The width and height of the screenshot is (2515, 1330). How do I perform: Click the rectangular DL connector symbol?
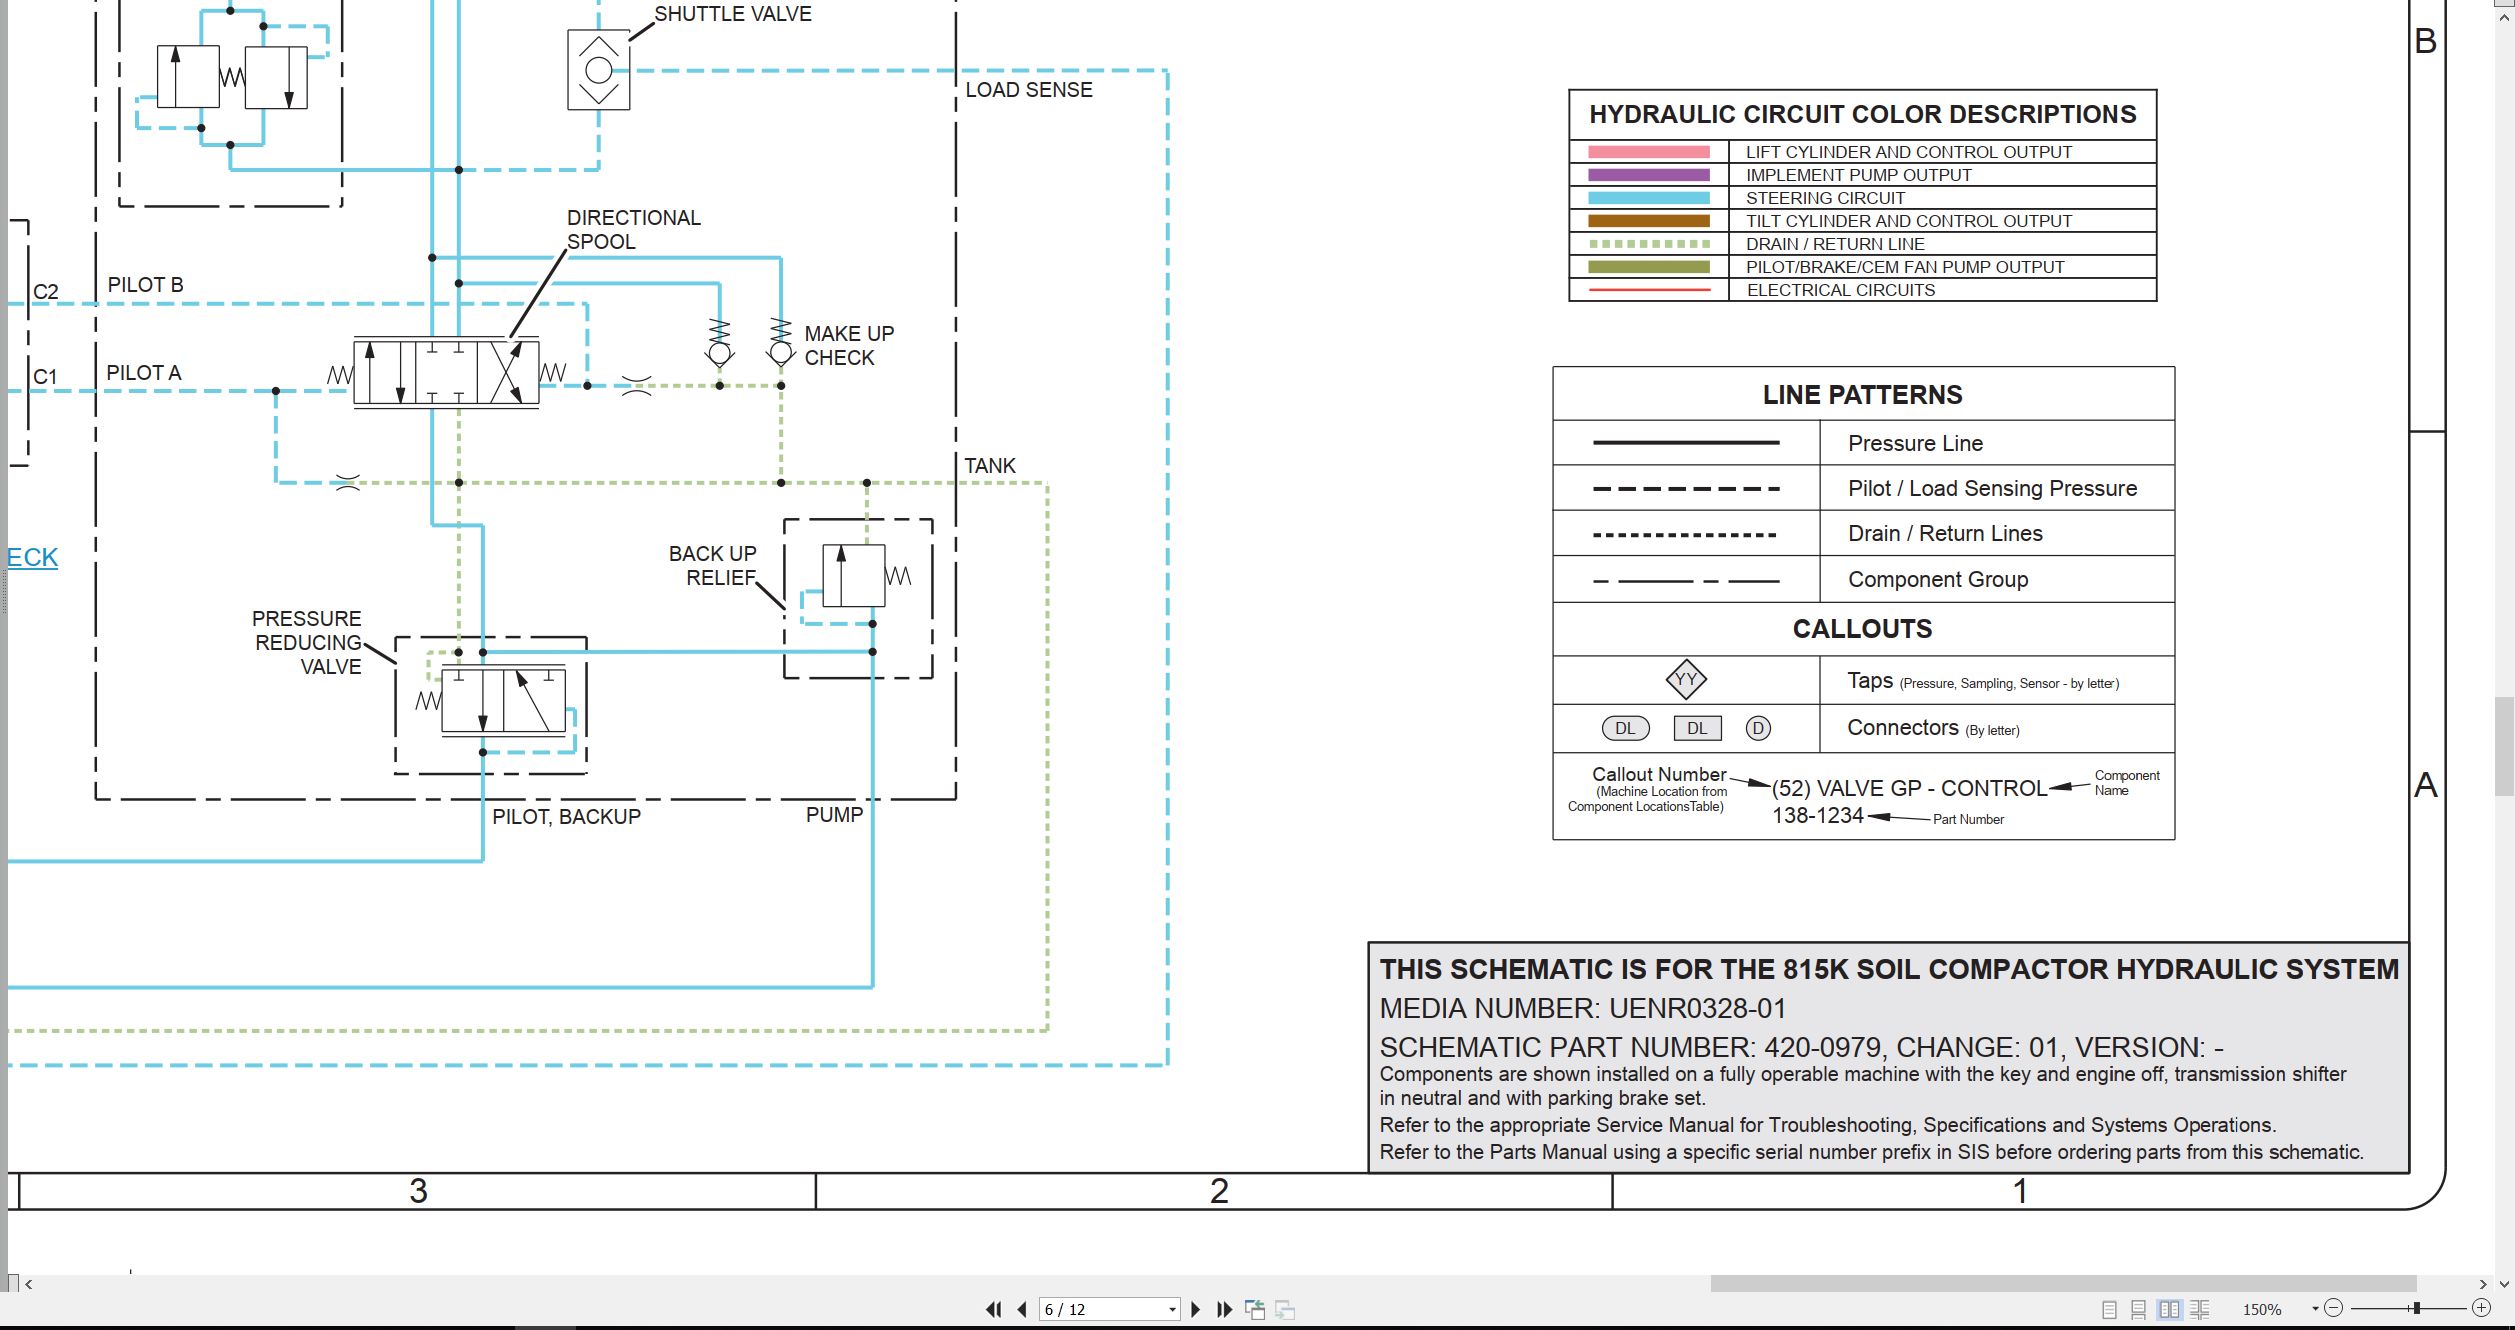1697,728
